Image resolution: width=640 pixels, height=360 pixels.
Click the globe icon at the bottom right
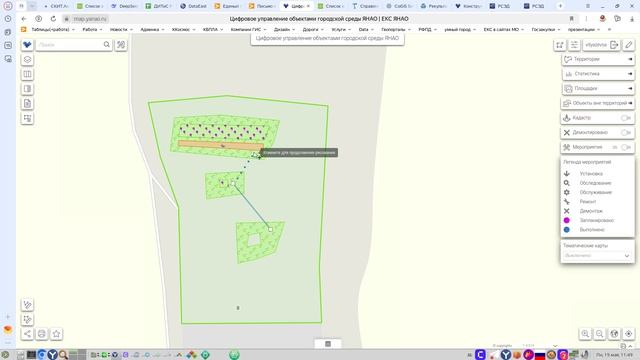(x=614, y=334)
